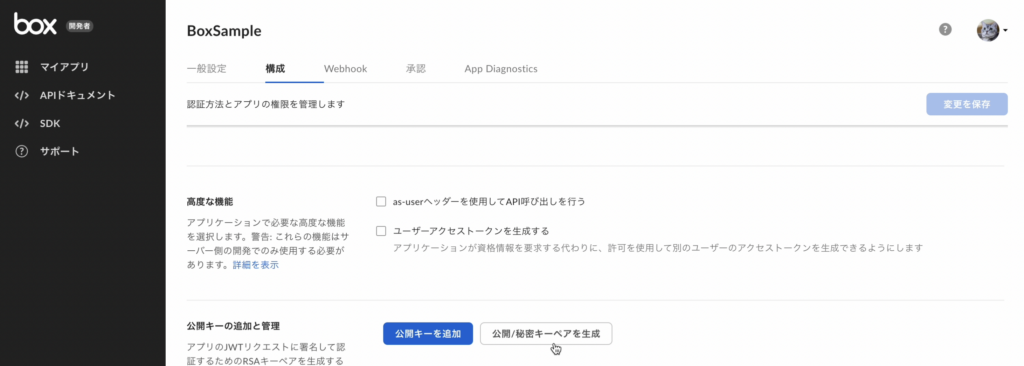
Task: Check ユーザーアクセストークンを生成する option
Action: click(381, 231)
